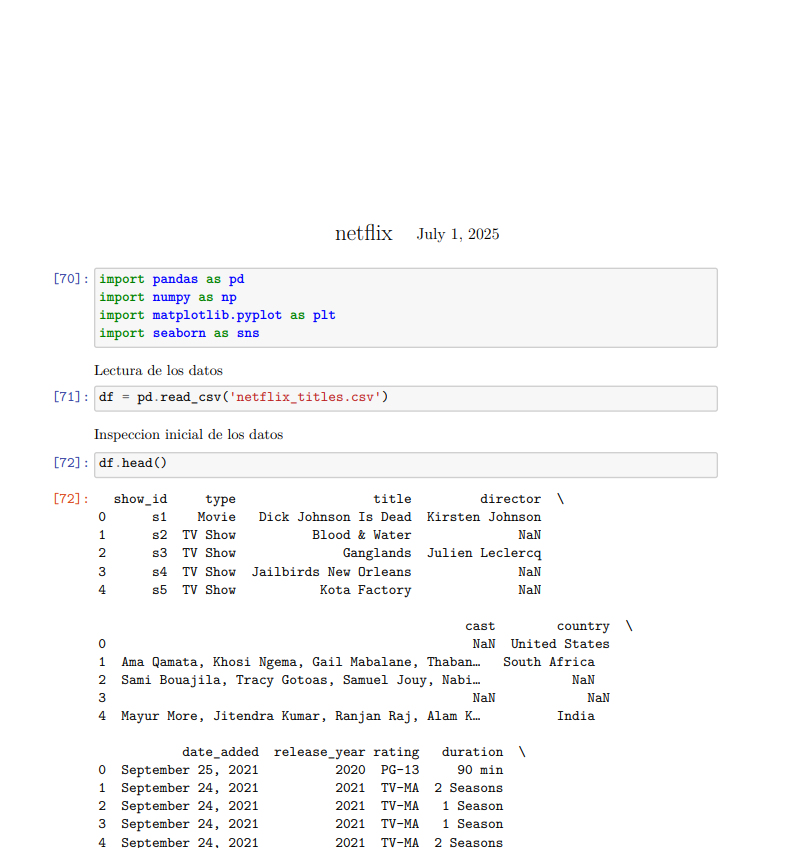This screenshot has width=809, height=848.
Task: Click the 'type' column header
Action: pos(221,499)
